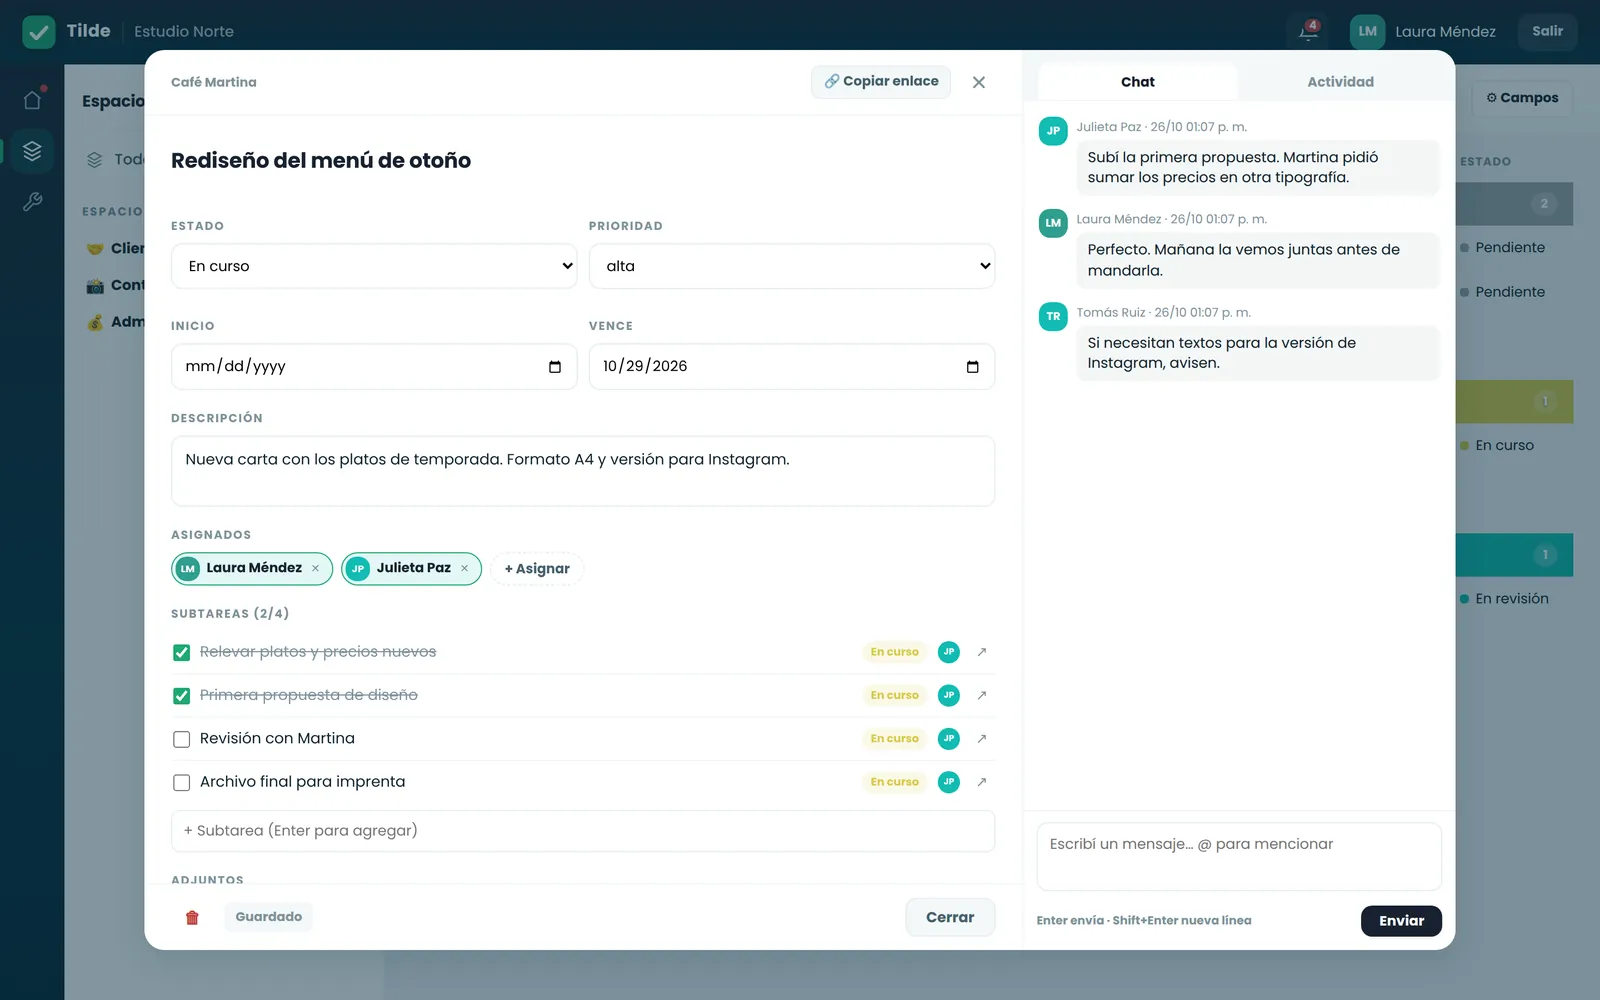
Task: Click the chat message input field
Action: 1239,857
